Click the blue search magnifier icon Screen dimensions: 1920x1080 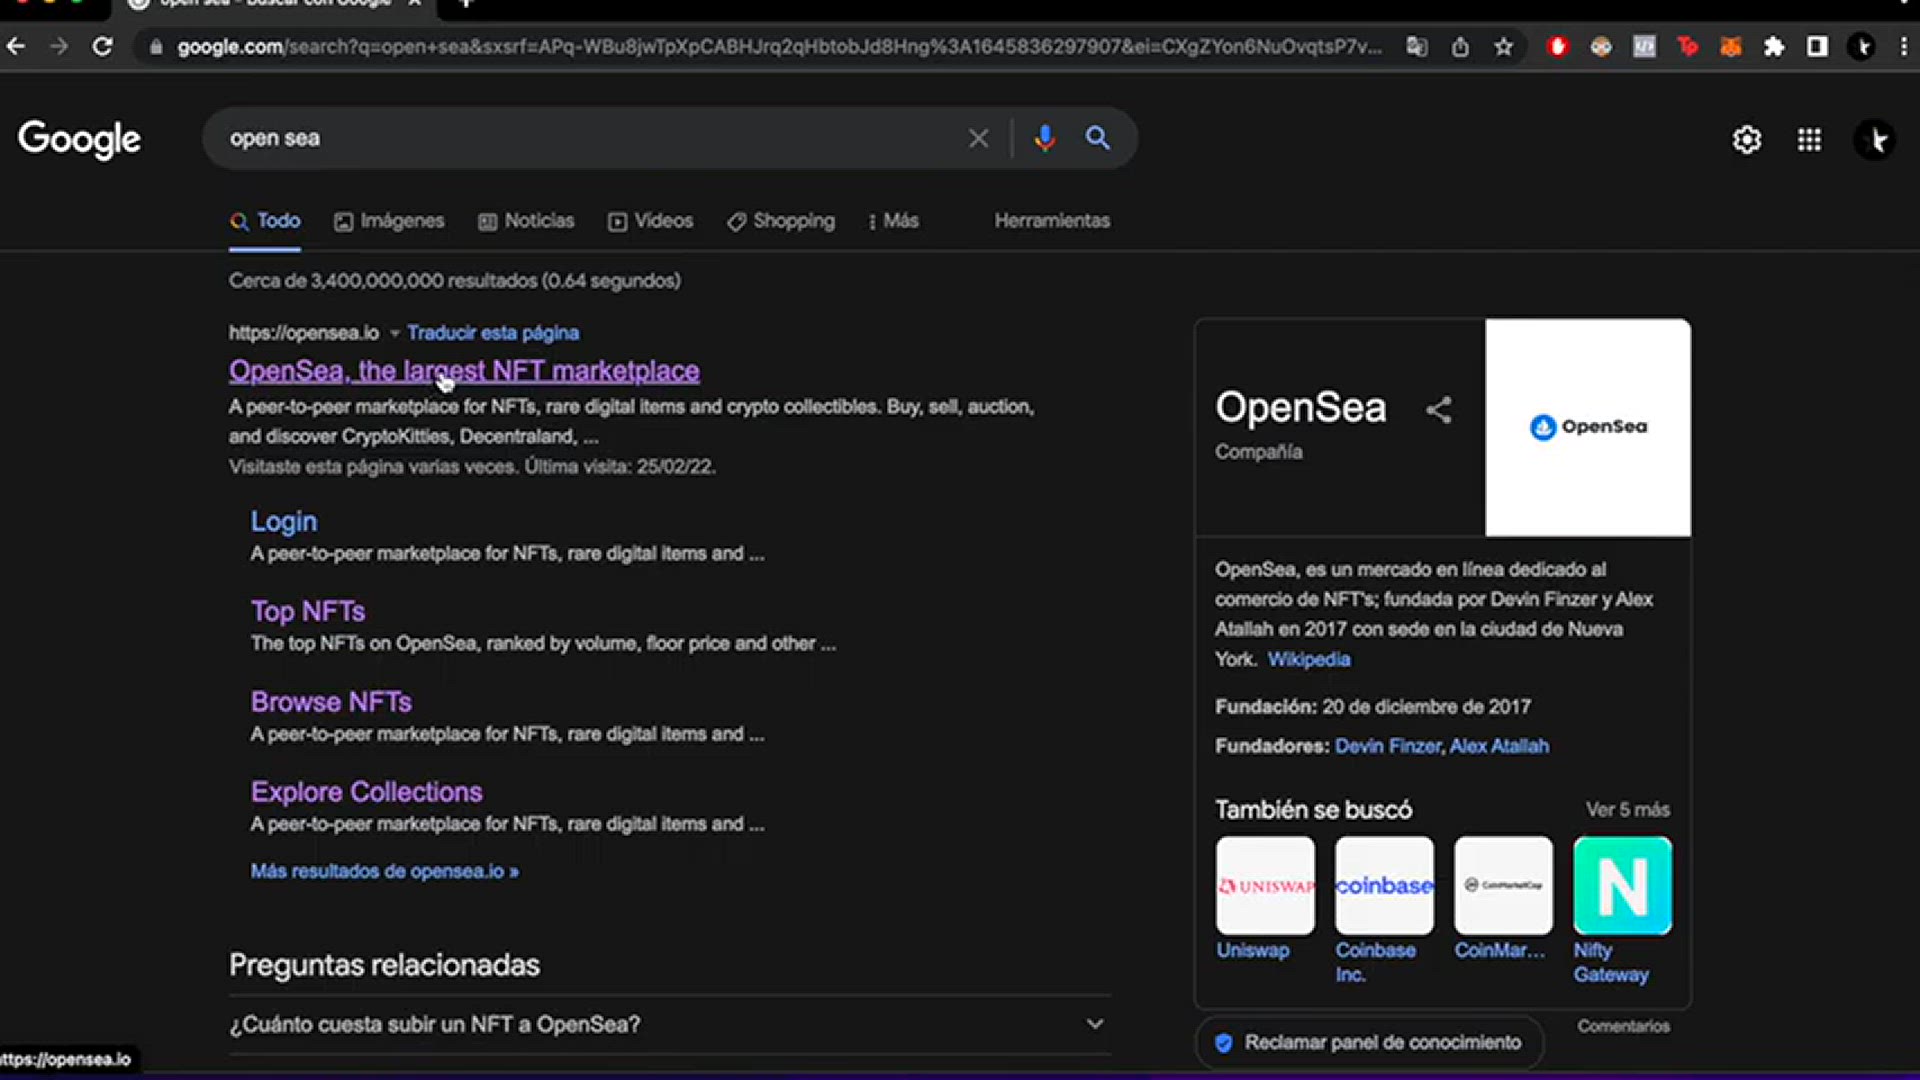[x=1097, y=138]
